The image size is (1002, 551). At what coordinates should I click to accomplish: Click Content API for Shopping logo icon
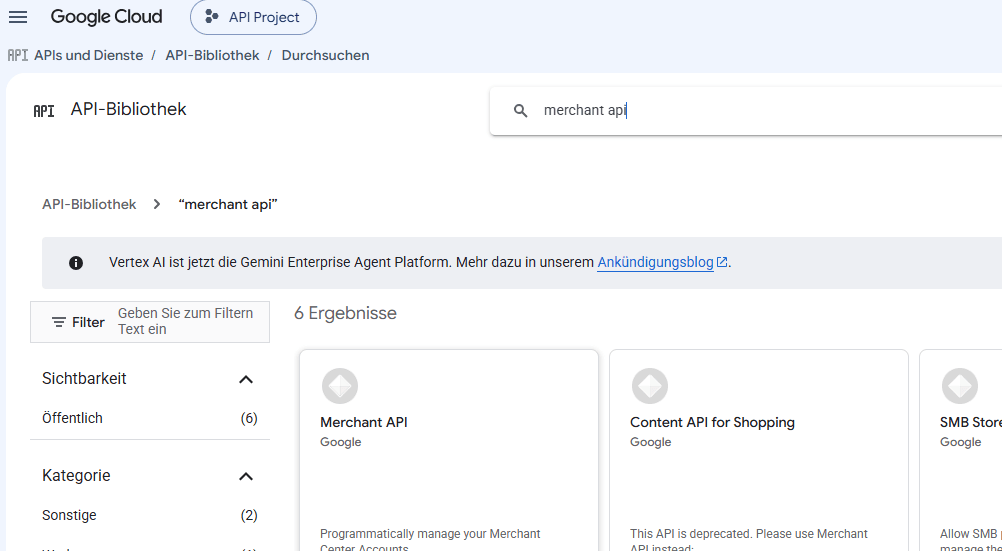[x=650, y=386]
